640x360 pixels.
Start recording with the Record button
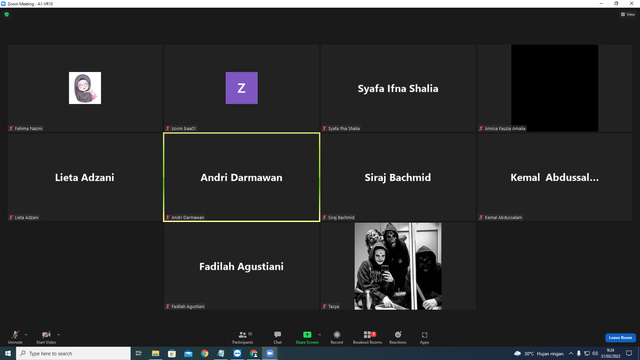tap(337, 337)
